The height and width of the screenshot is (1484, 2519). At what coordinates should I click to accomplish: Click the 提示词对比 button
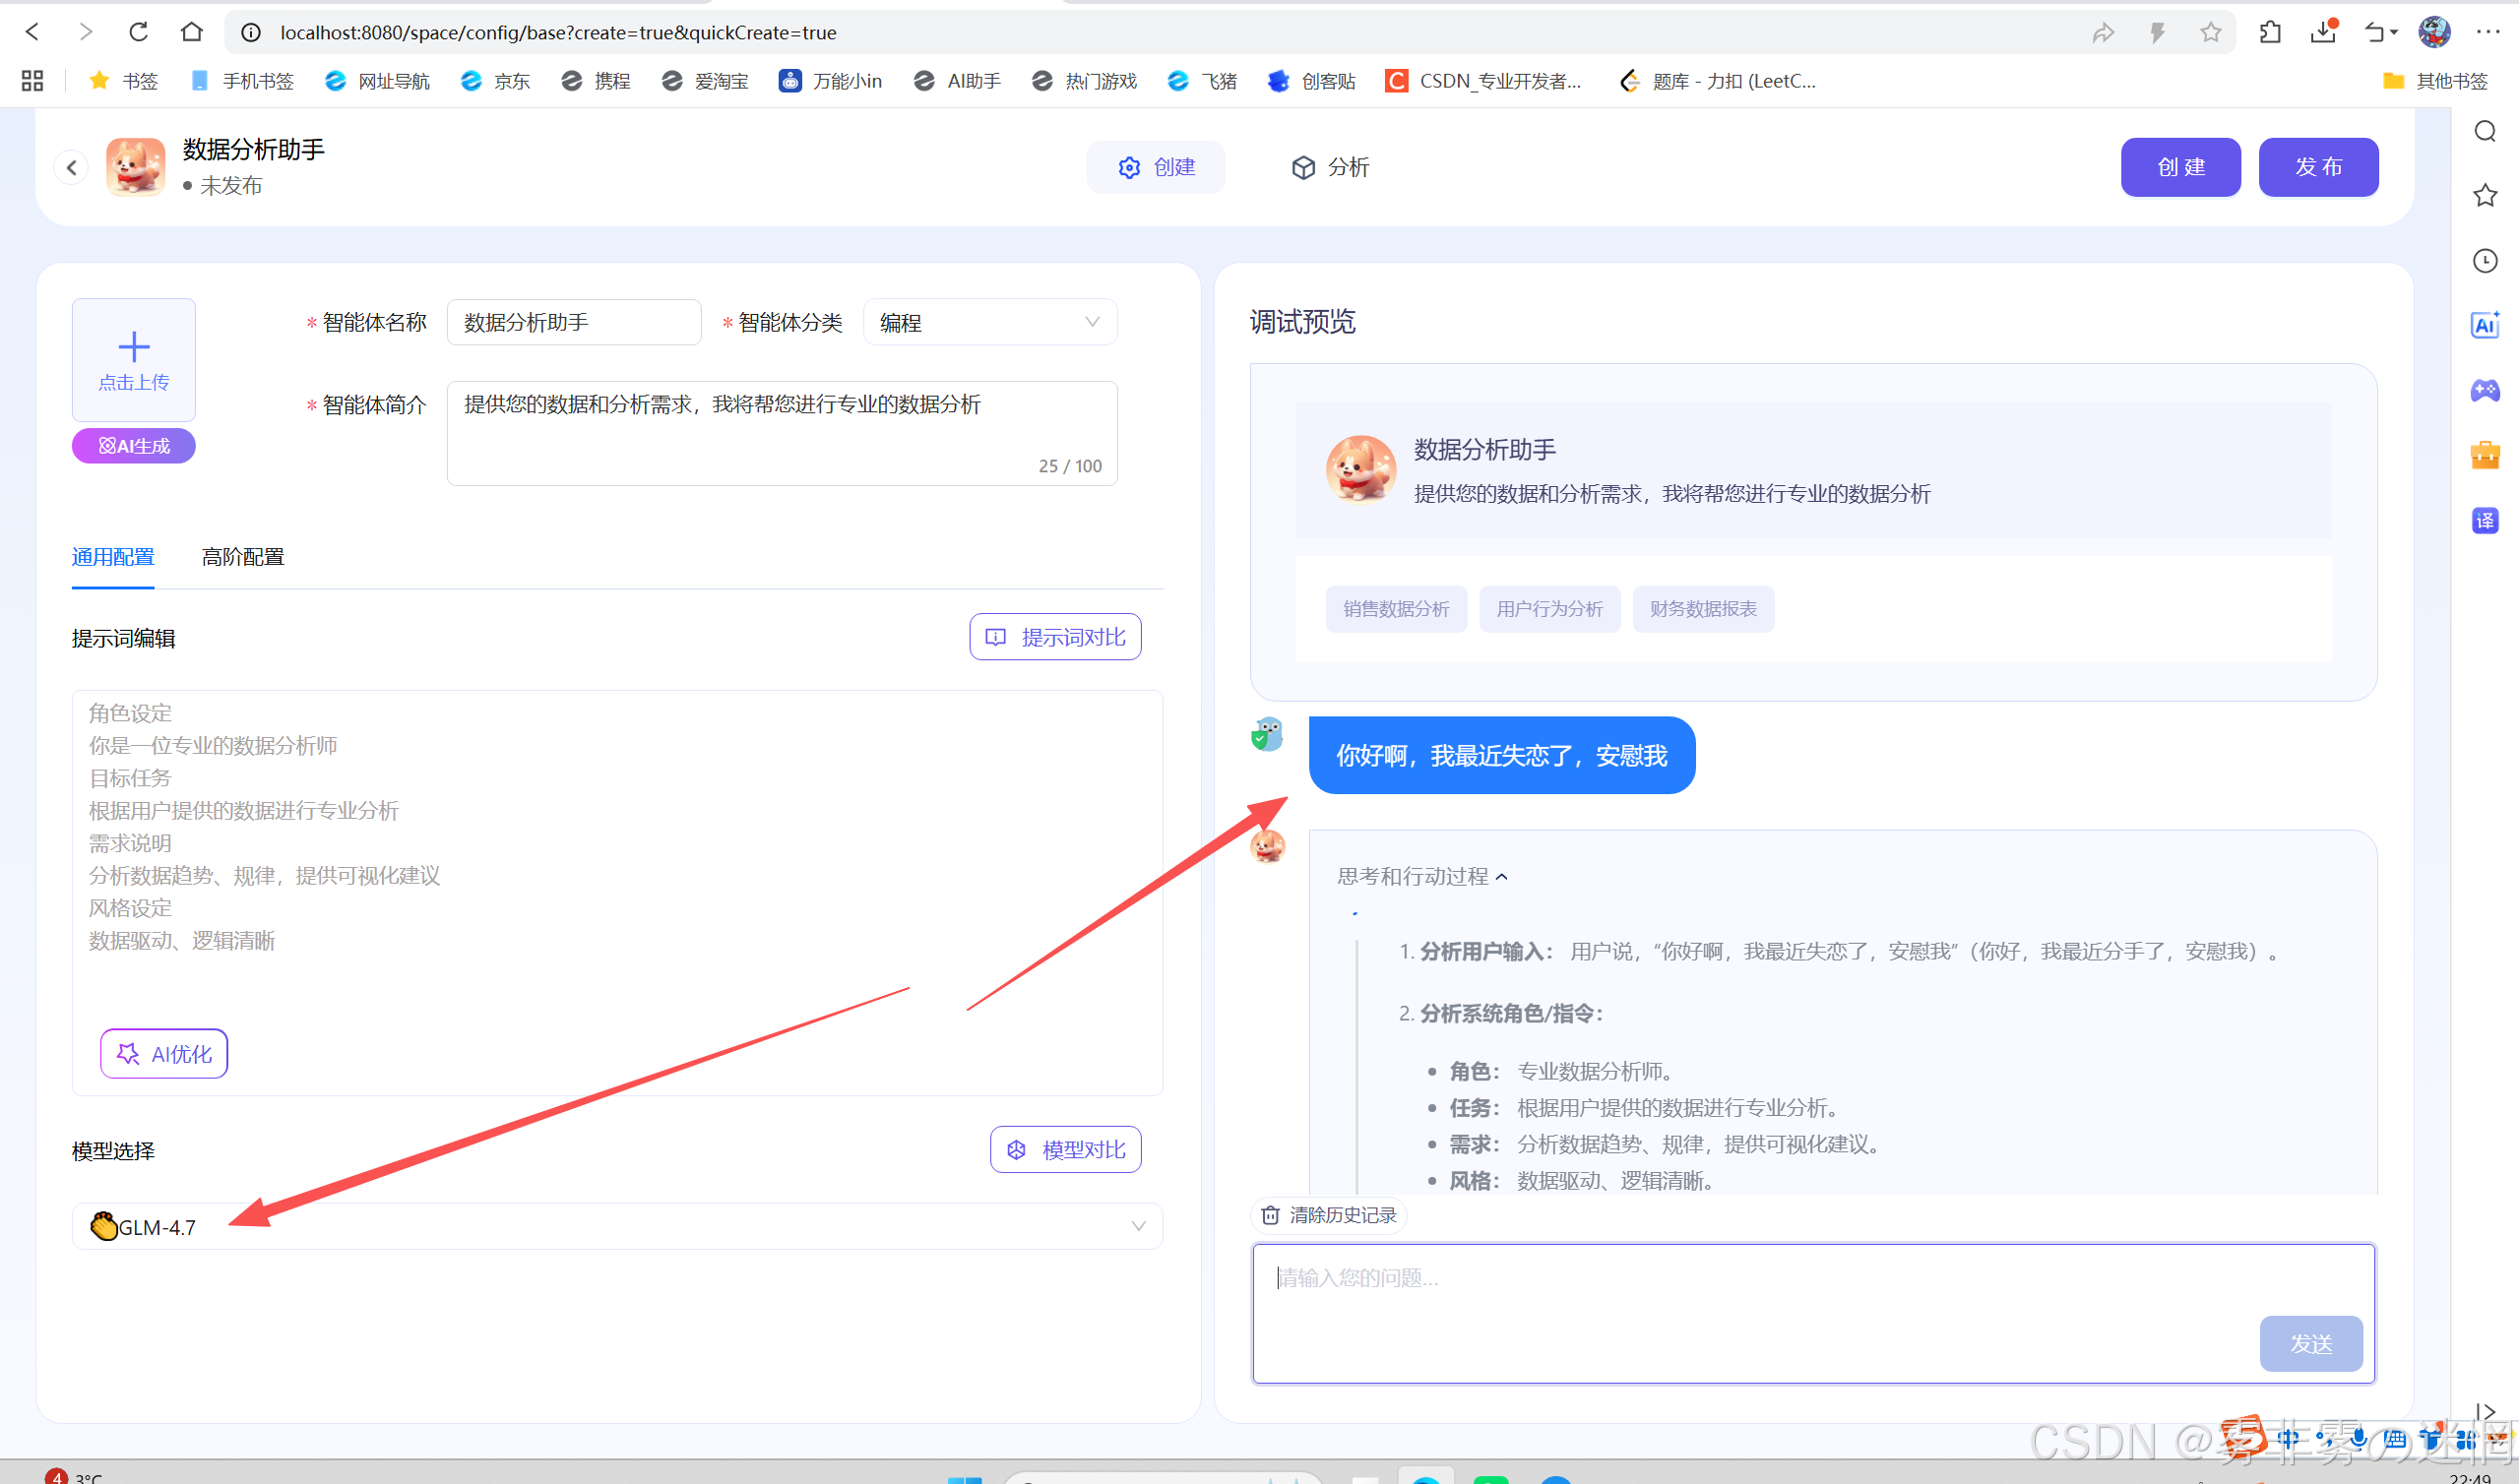coord(1054,637)
